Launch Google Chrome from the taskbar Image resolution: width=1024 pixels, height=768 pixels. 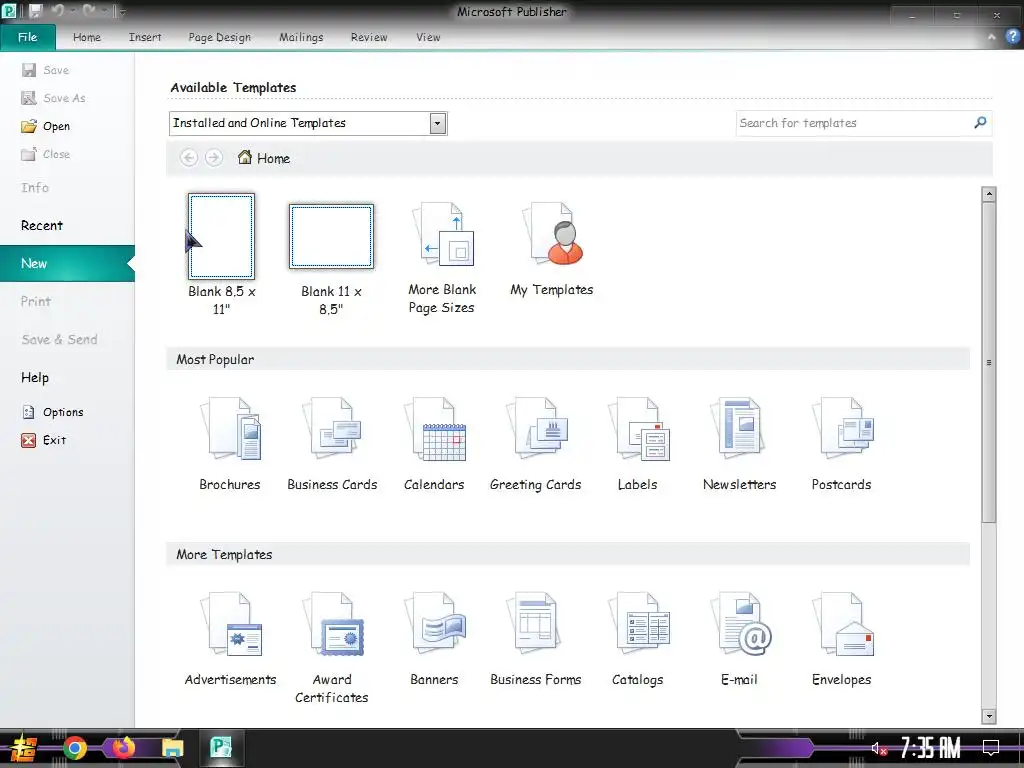(x=74, y=748)
